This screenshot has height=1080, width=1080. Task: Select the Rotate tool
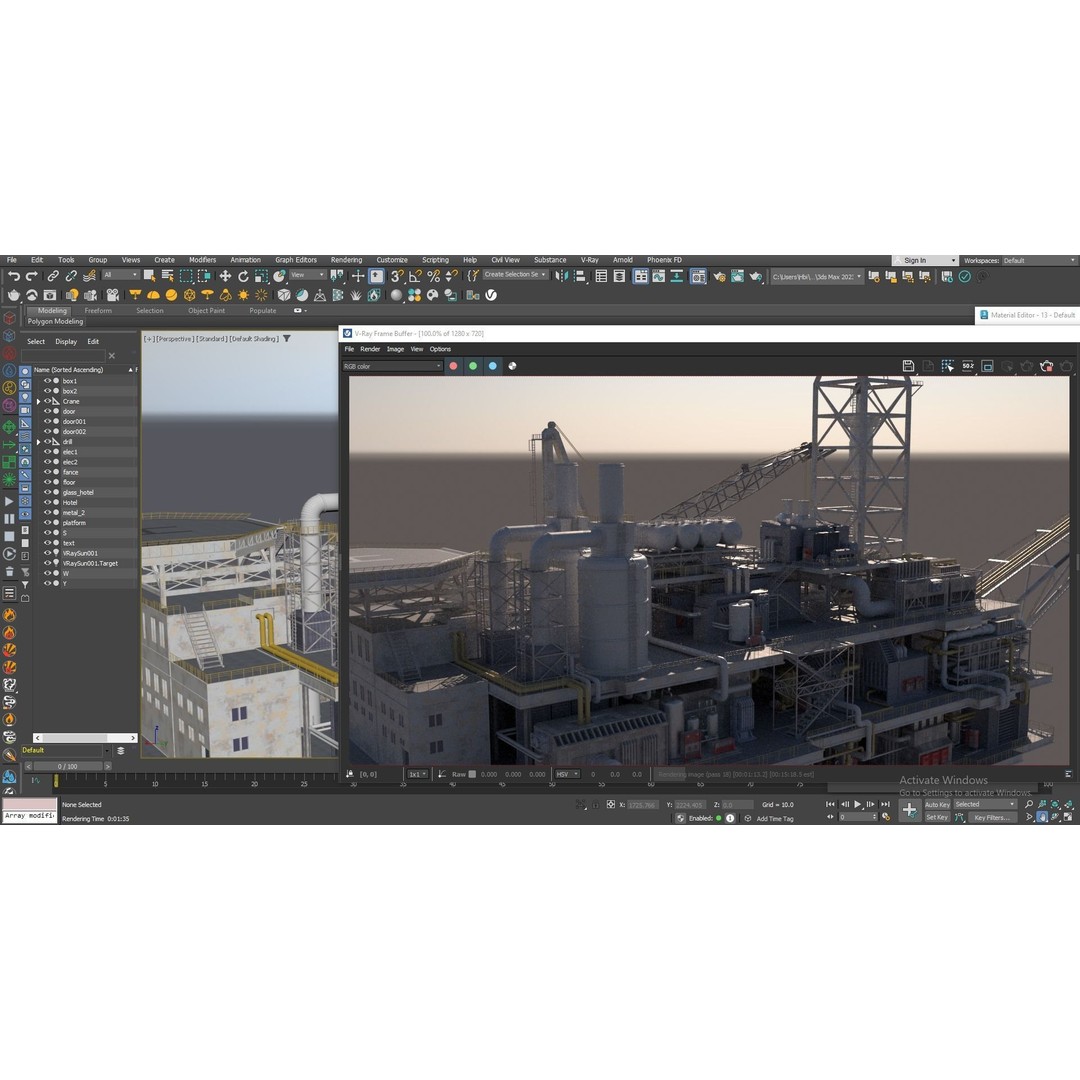tap(243, 275)
